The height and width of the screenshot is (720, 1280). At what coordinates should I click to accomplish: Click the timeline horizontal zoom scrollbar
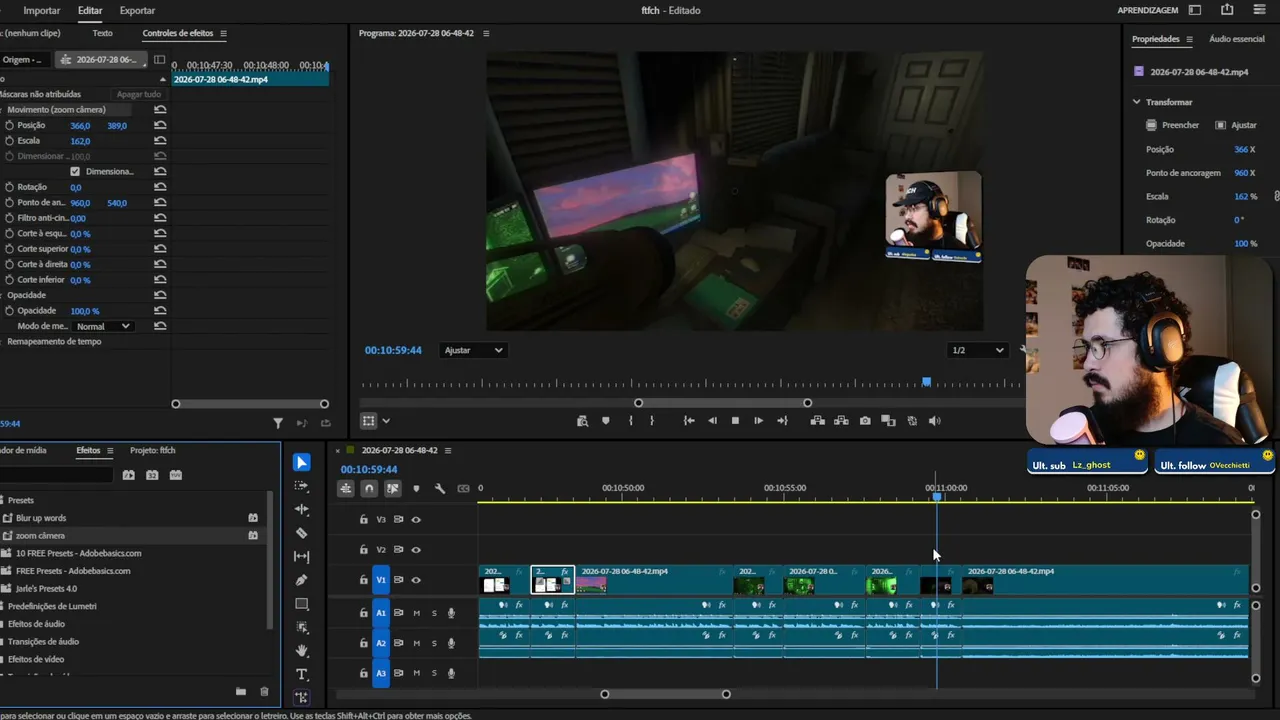(x=665, y=694)
